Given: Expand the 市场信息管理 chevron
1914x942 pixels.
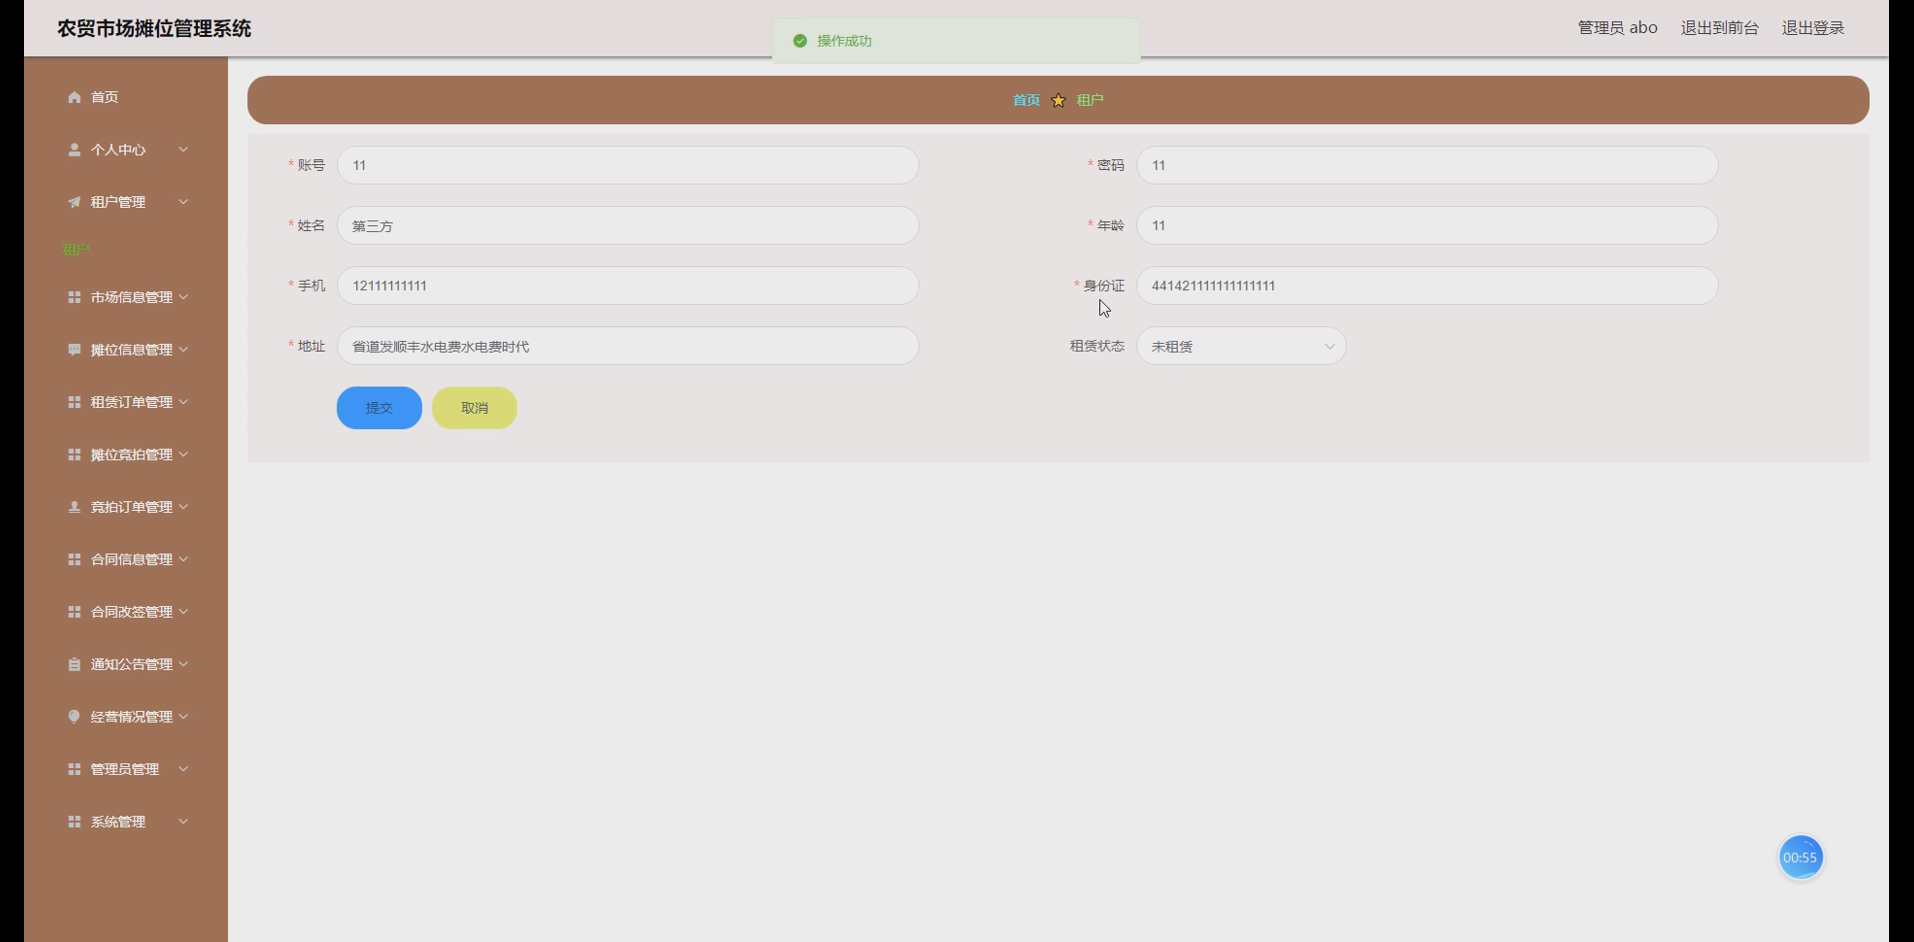Looking at the screenshot, I should point(183,297).
